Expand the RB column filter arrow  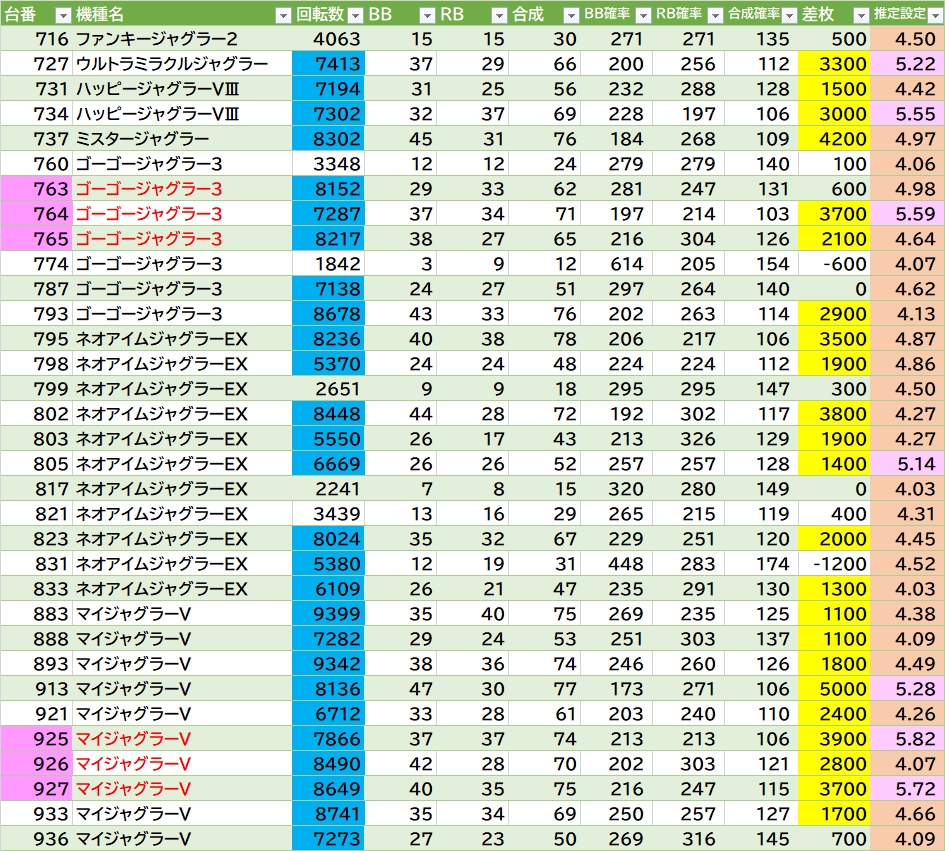[x=499, y=15]
